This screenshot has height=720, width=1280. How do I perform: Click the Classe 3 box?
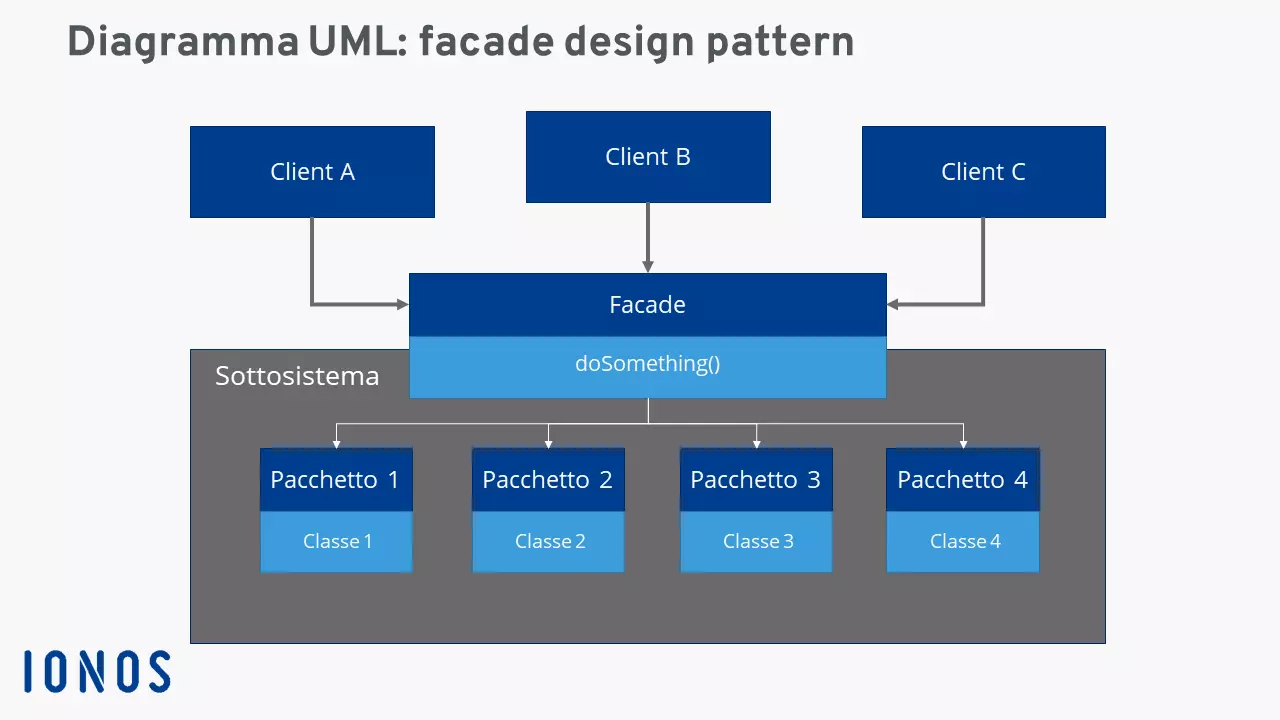click(756, 542)
